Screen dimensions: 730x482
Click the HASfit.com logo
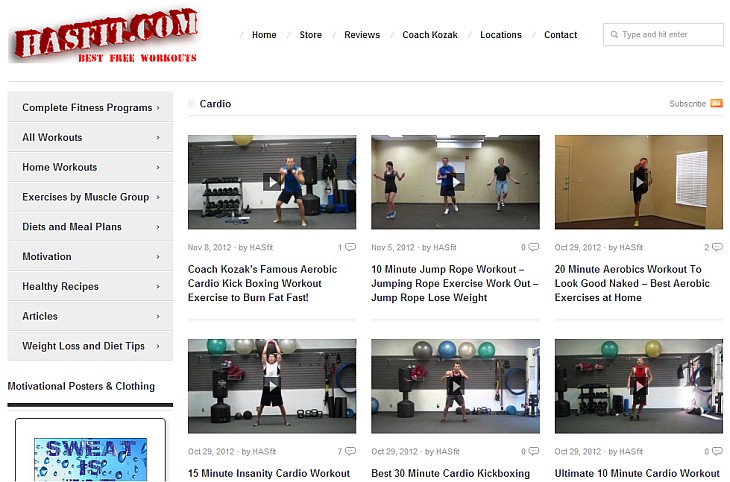click(104, 36)
